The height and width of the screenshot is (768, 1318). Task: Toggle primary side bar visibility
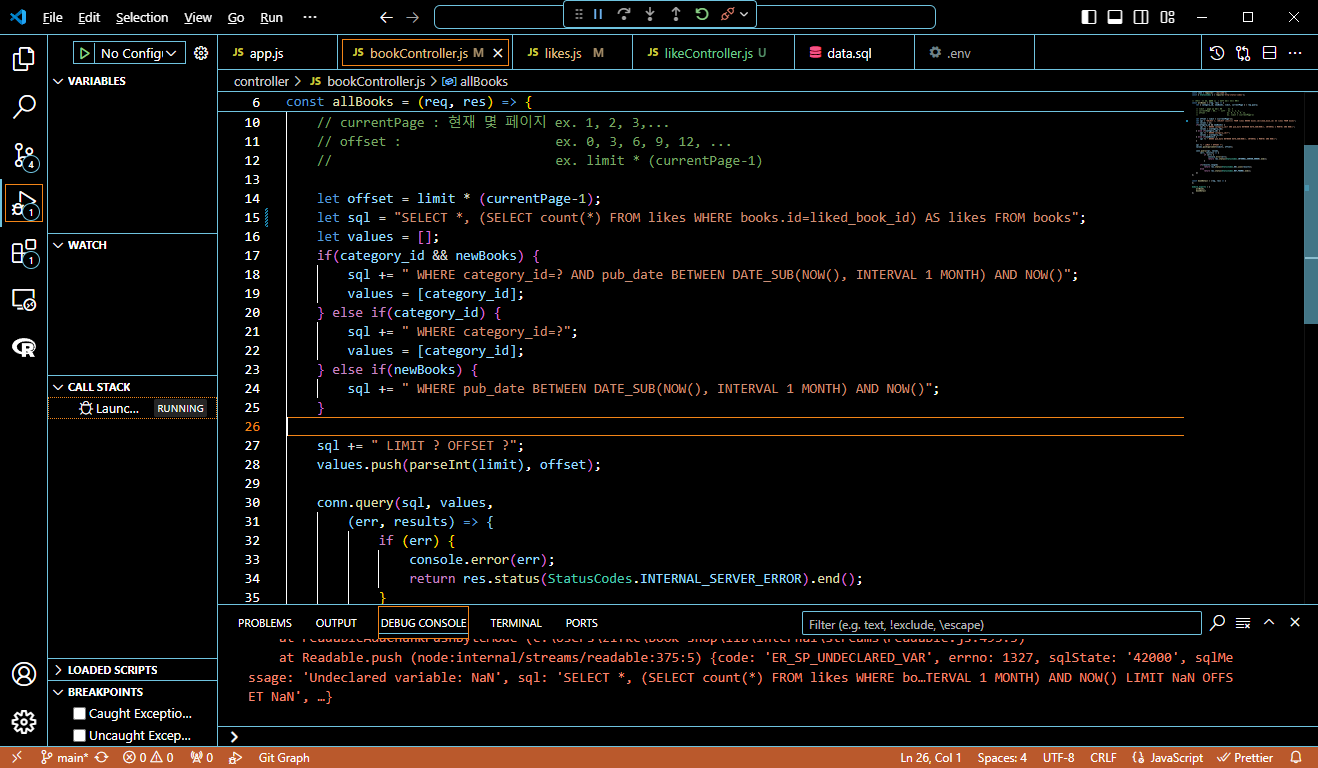pos(1089,17)
